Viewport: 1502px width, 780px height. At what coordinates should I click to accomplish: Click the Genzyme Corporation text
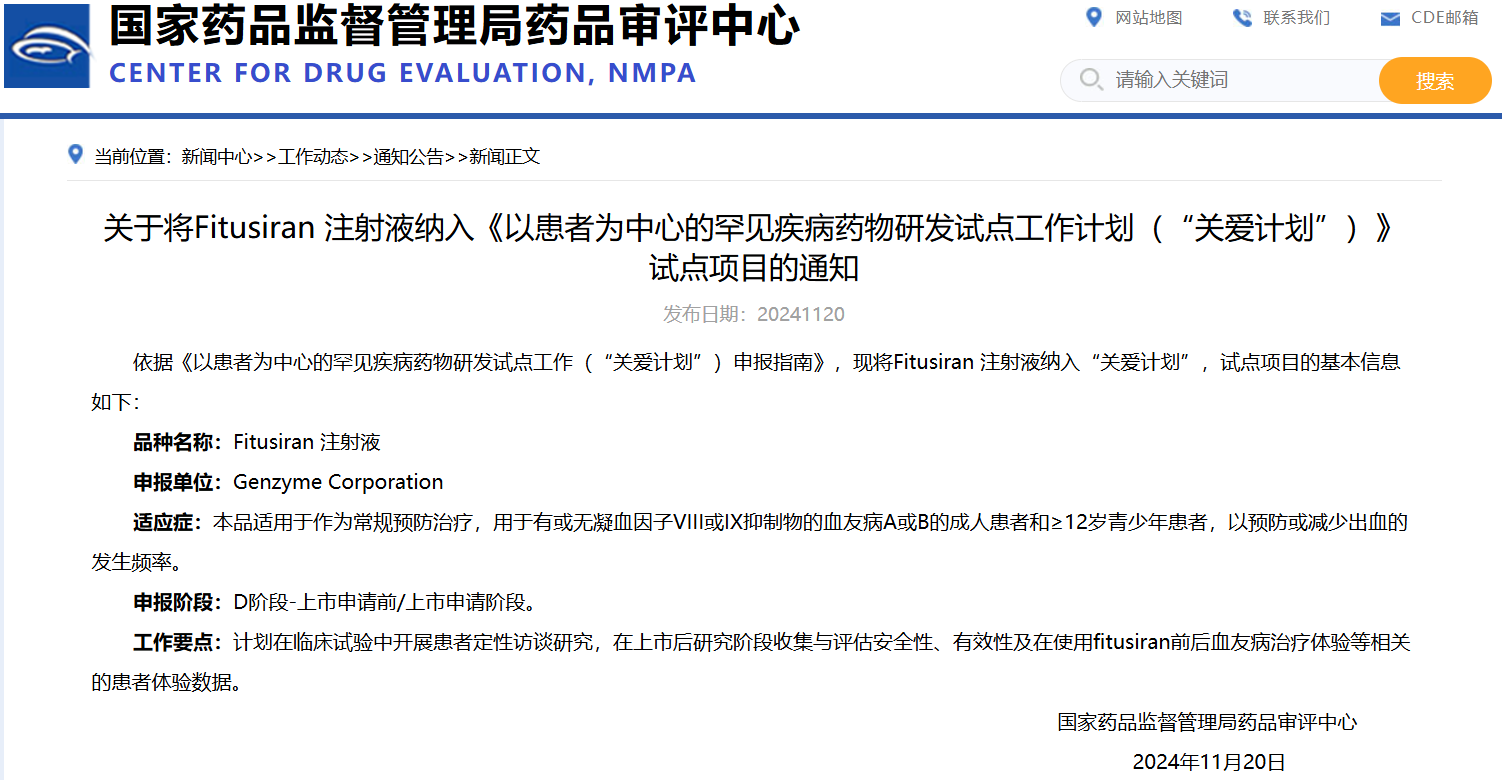tap(338, 482)
